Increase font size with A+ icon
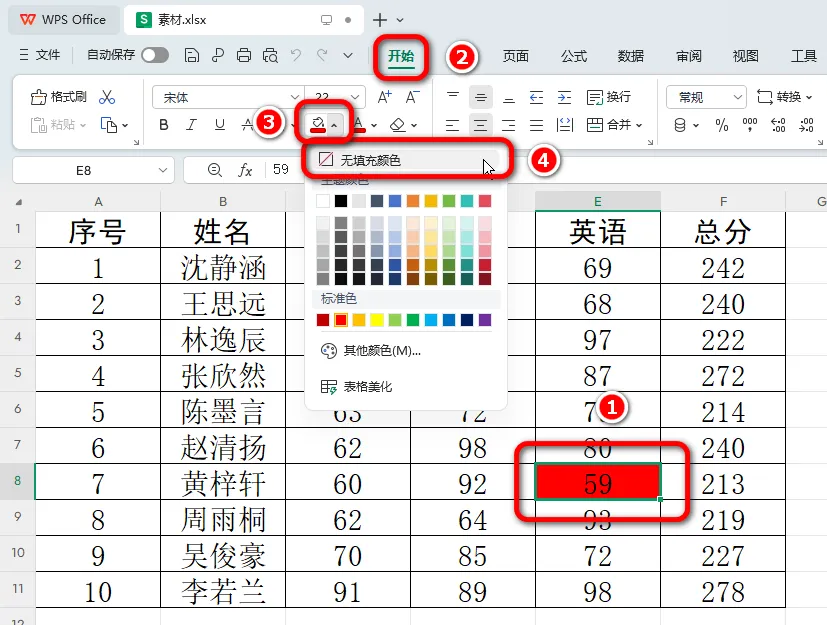The width and height of the screenshot is (827, 625). click(x=384, y=97)
